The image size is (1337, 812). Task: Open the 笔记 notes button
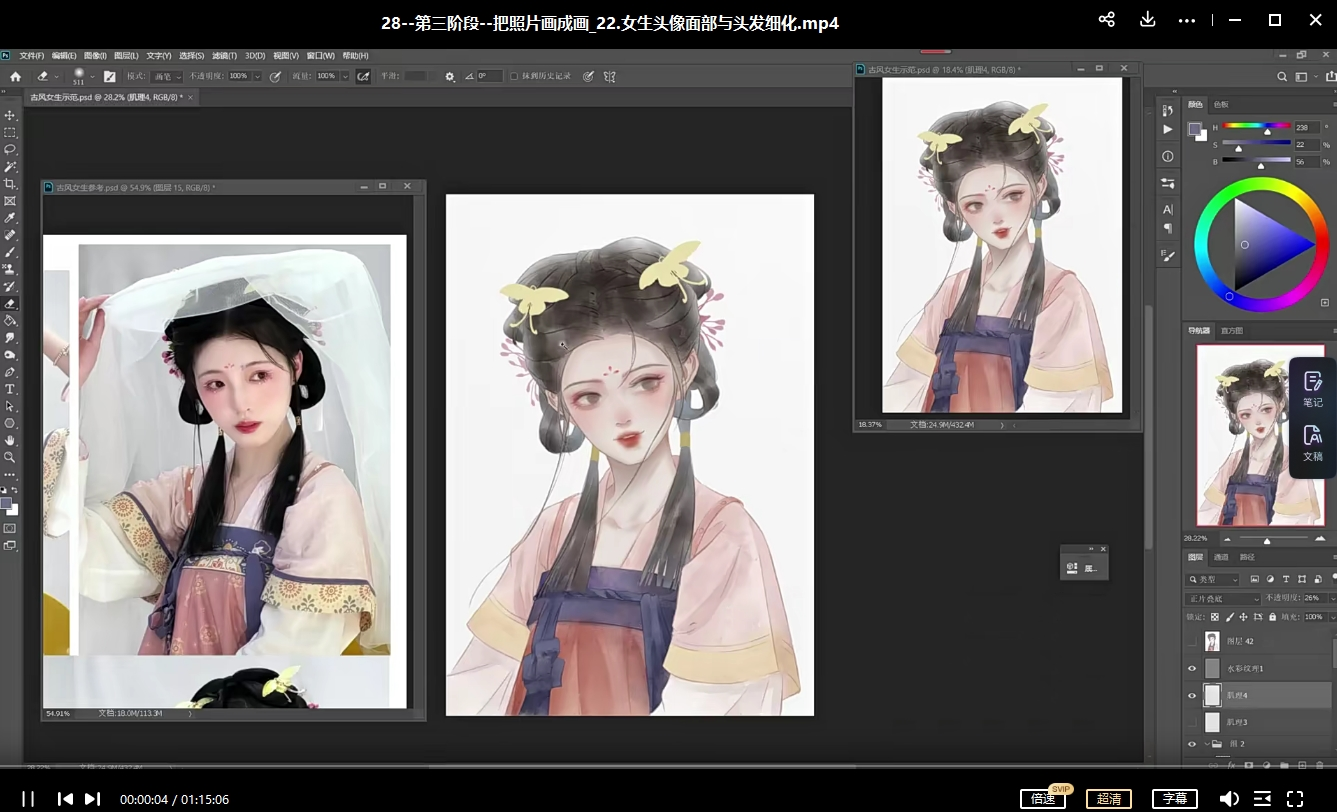point(1313,389)
